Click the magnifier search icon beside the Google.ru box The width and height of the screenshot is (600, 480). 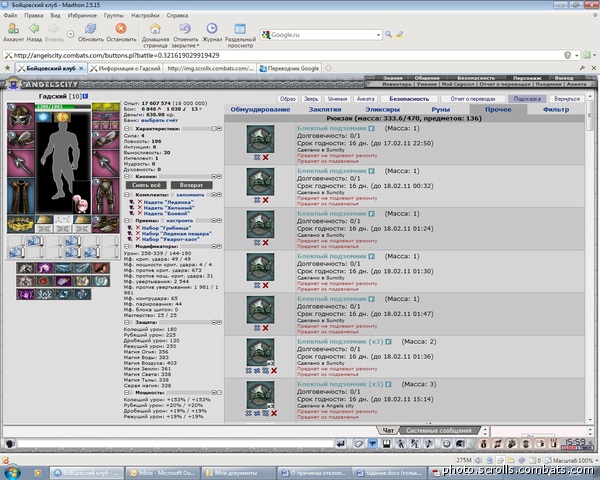click(x=388, y=34)
